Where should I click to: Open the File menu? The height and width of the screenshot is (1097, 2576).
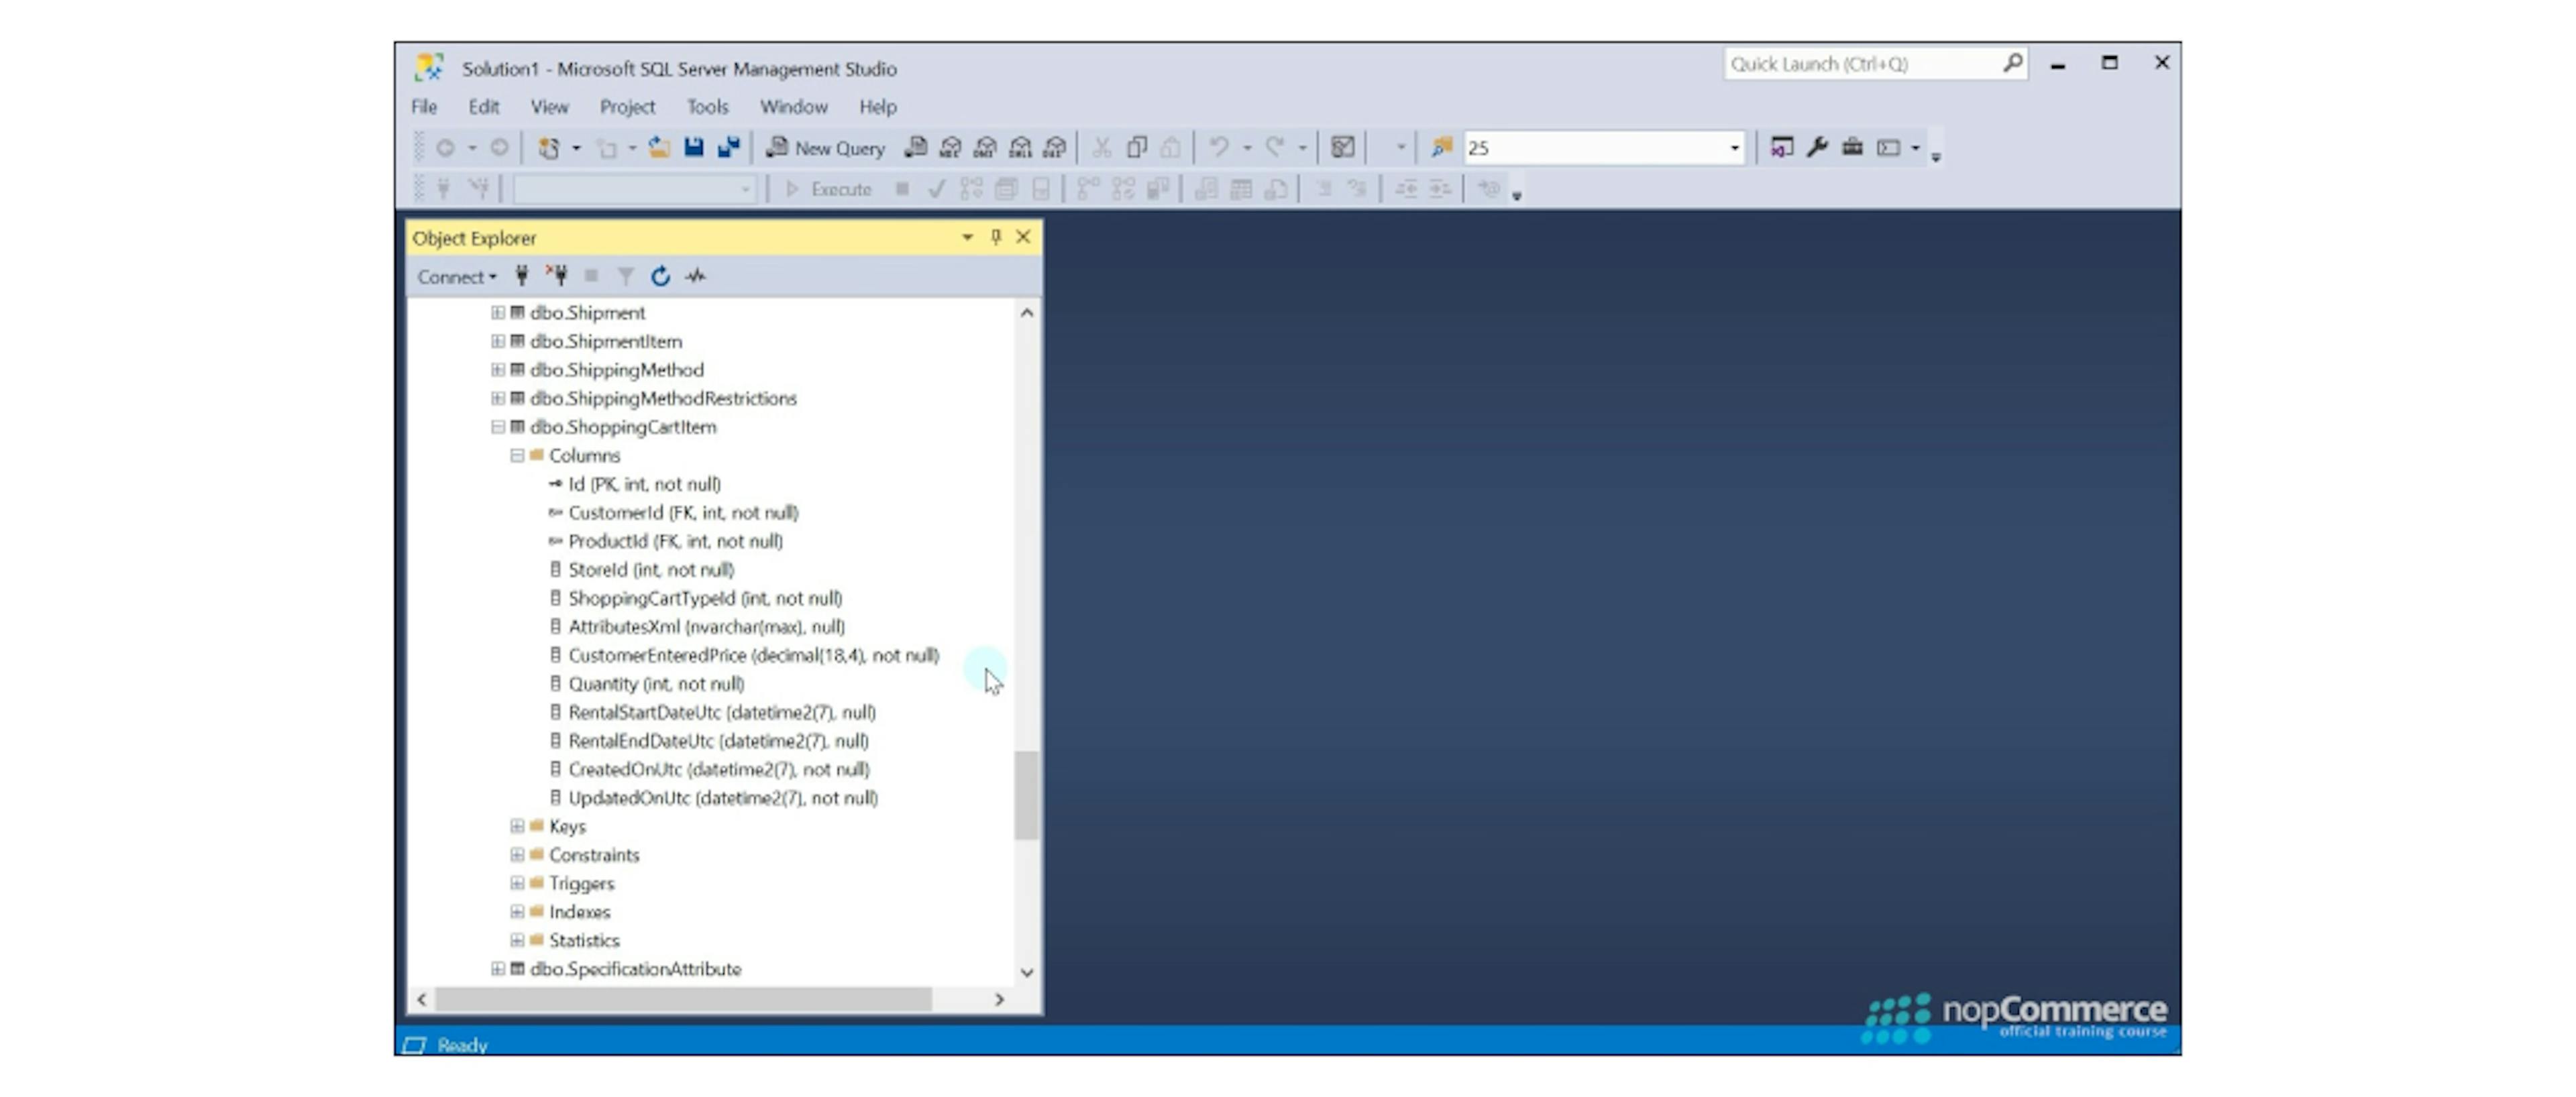click(424, 107)
